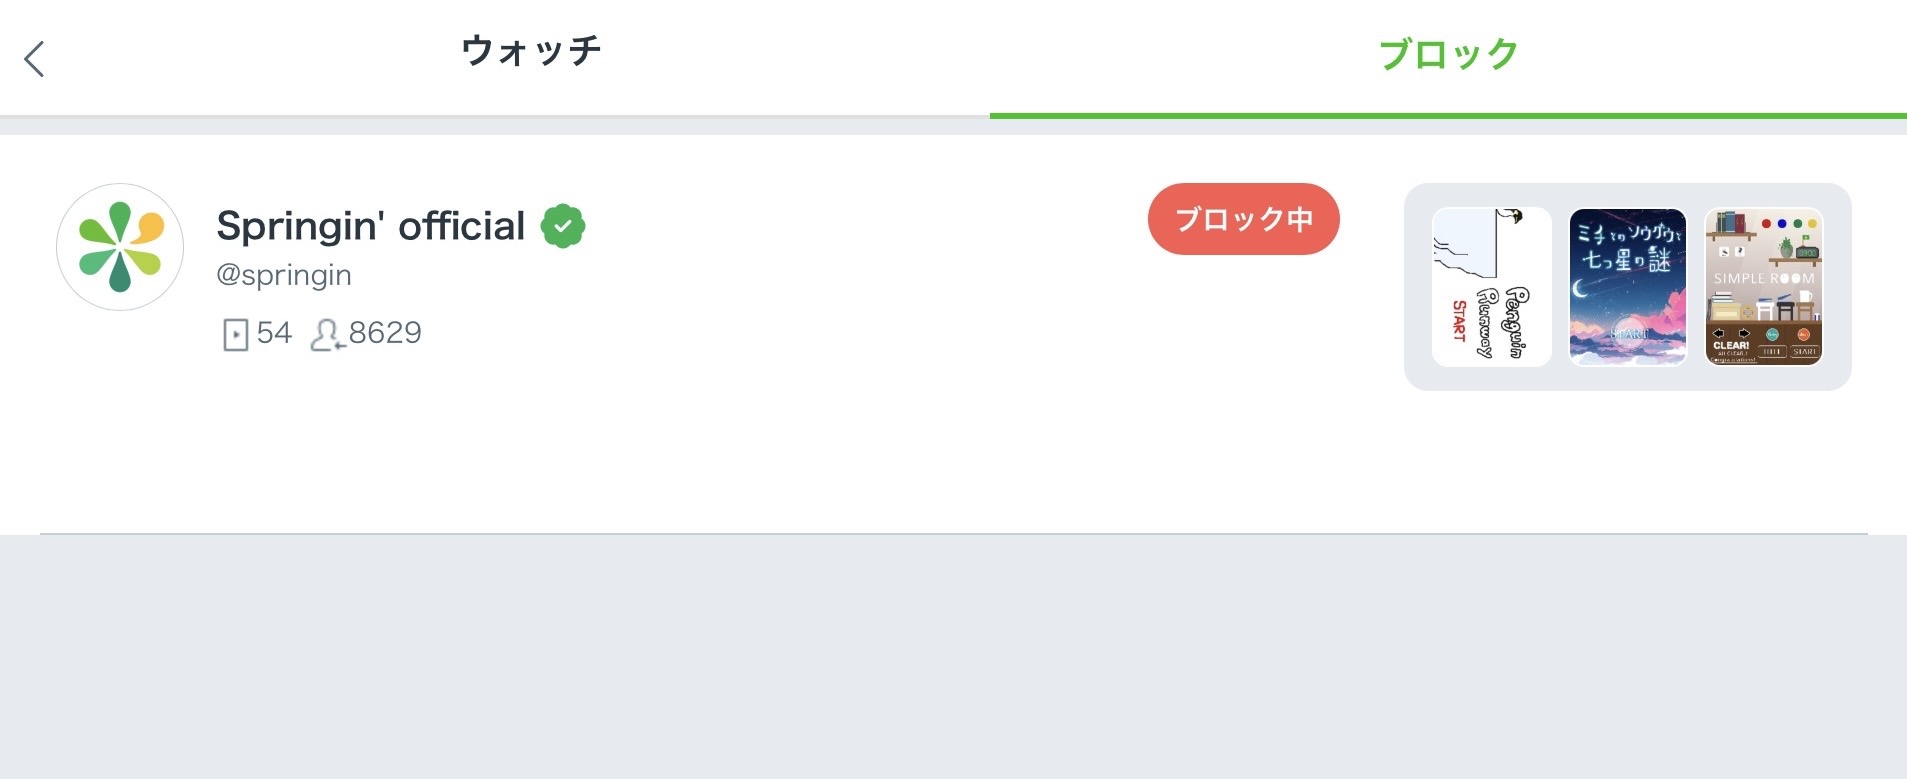
Task: Click the works count play icon
Action: [x=234, y=334]
